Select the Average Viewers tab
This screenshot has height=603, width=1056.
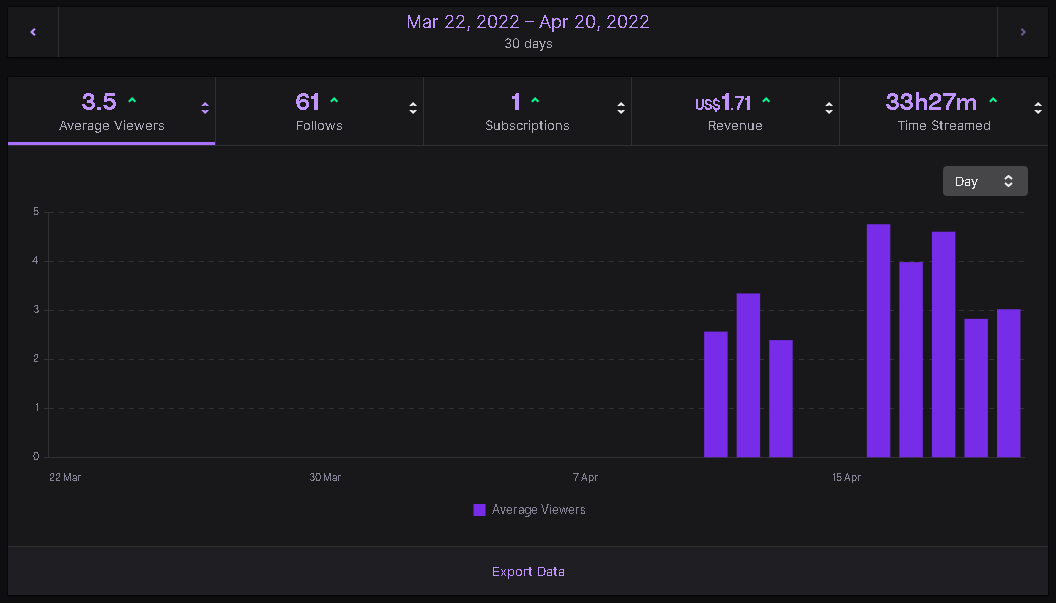pyautogui.click(x=112, y=111)
